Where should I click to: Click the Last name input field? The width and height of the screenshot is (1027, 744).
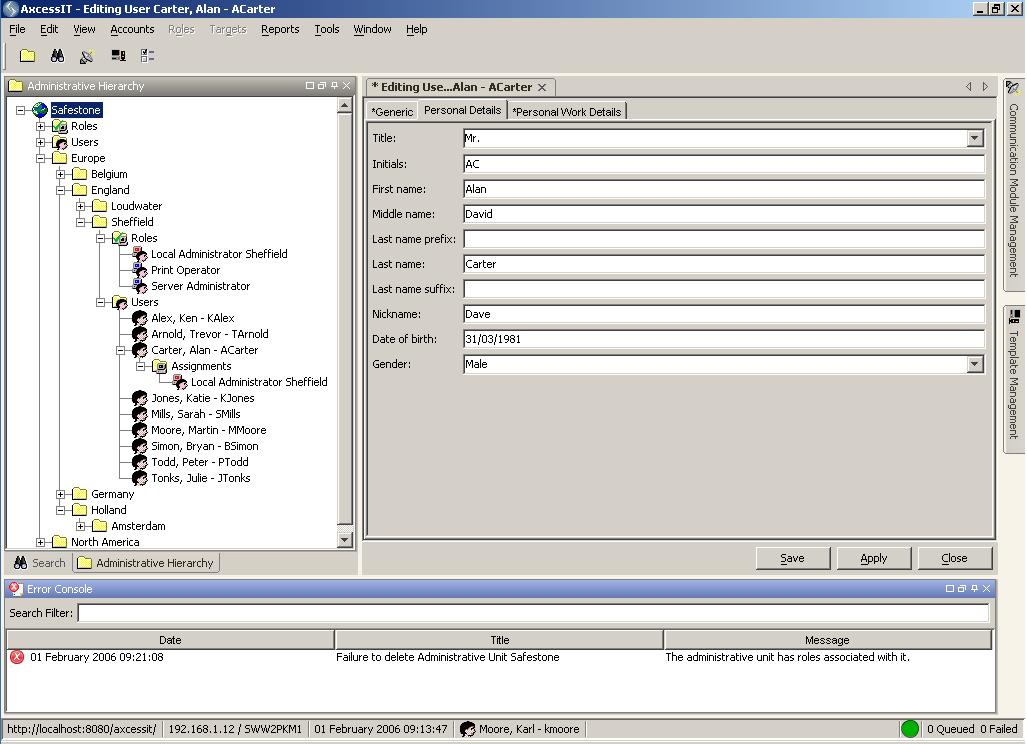[x=724, y=264]
